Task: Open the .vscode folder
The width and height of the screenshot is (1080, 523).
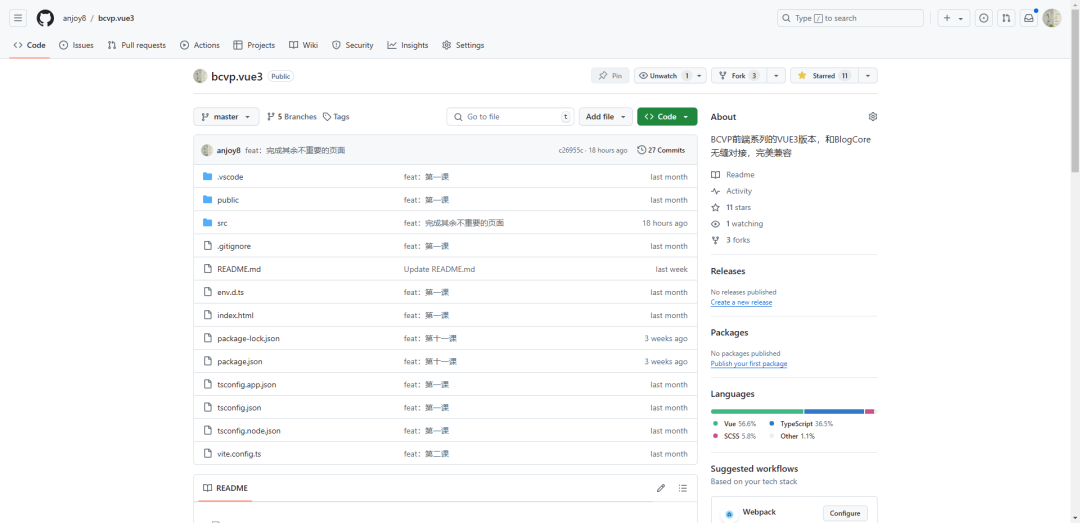Action: [230, 177]
